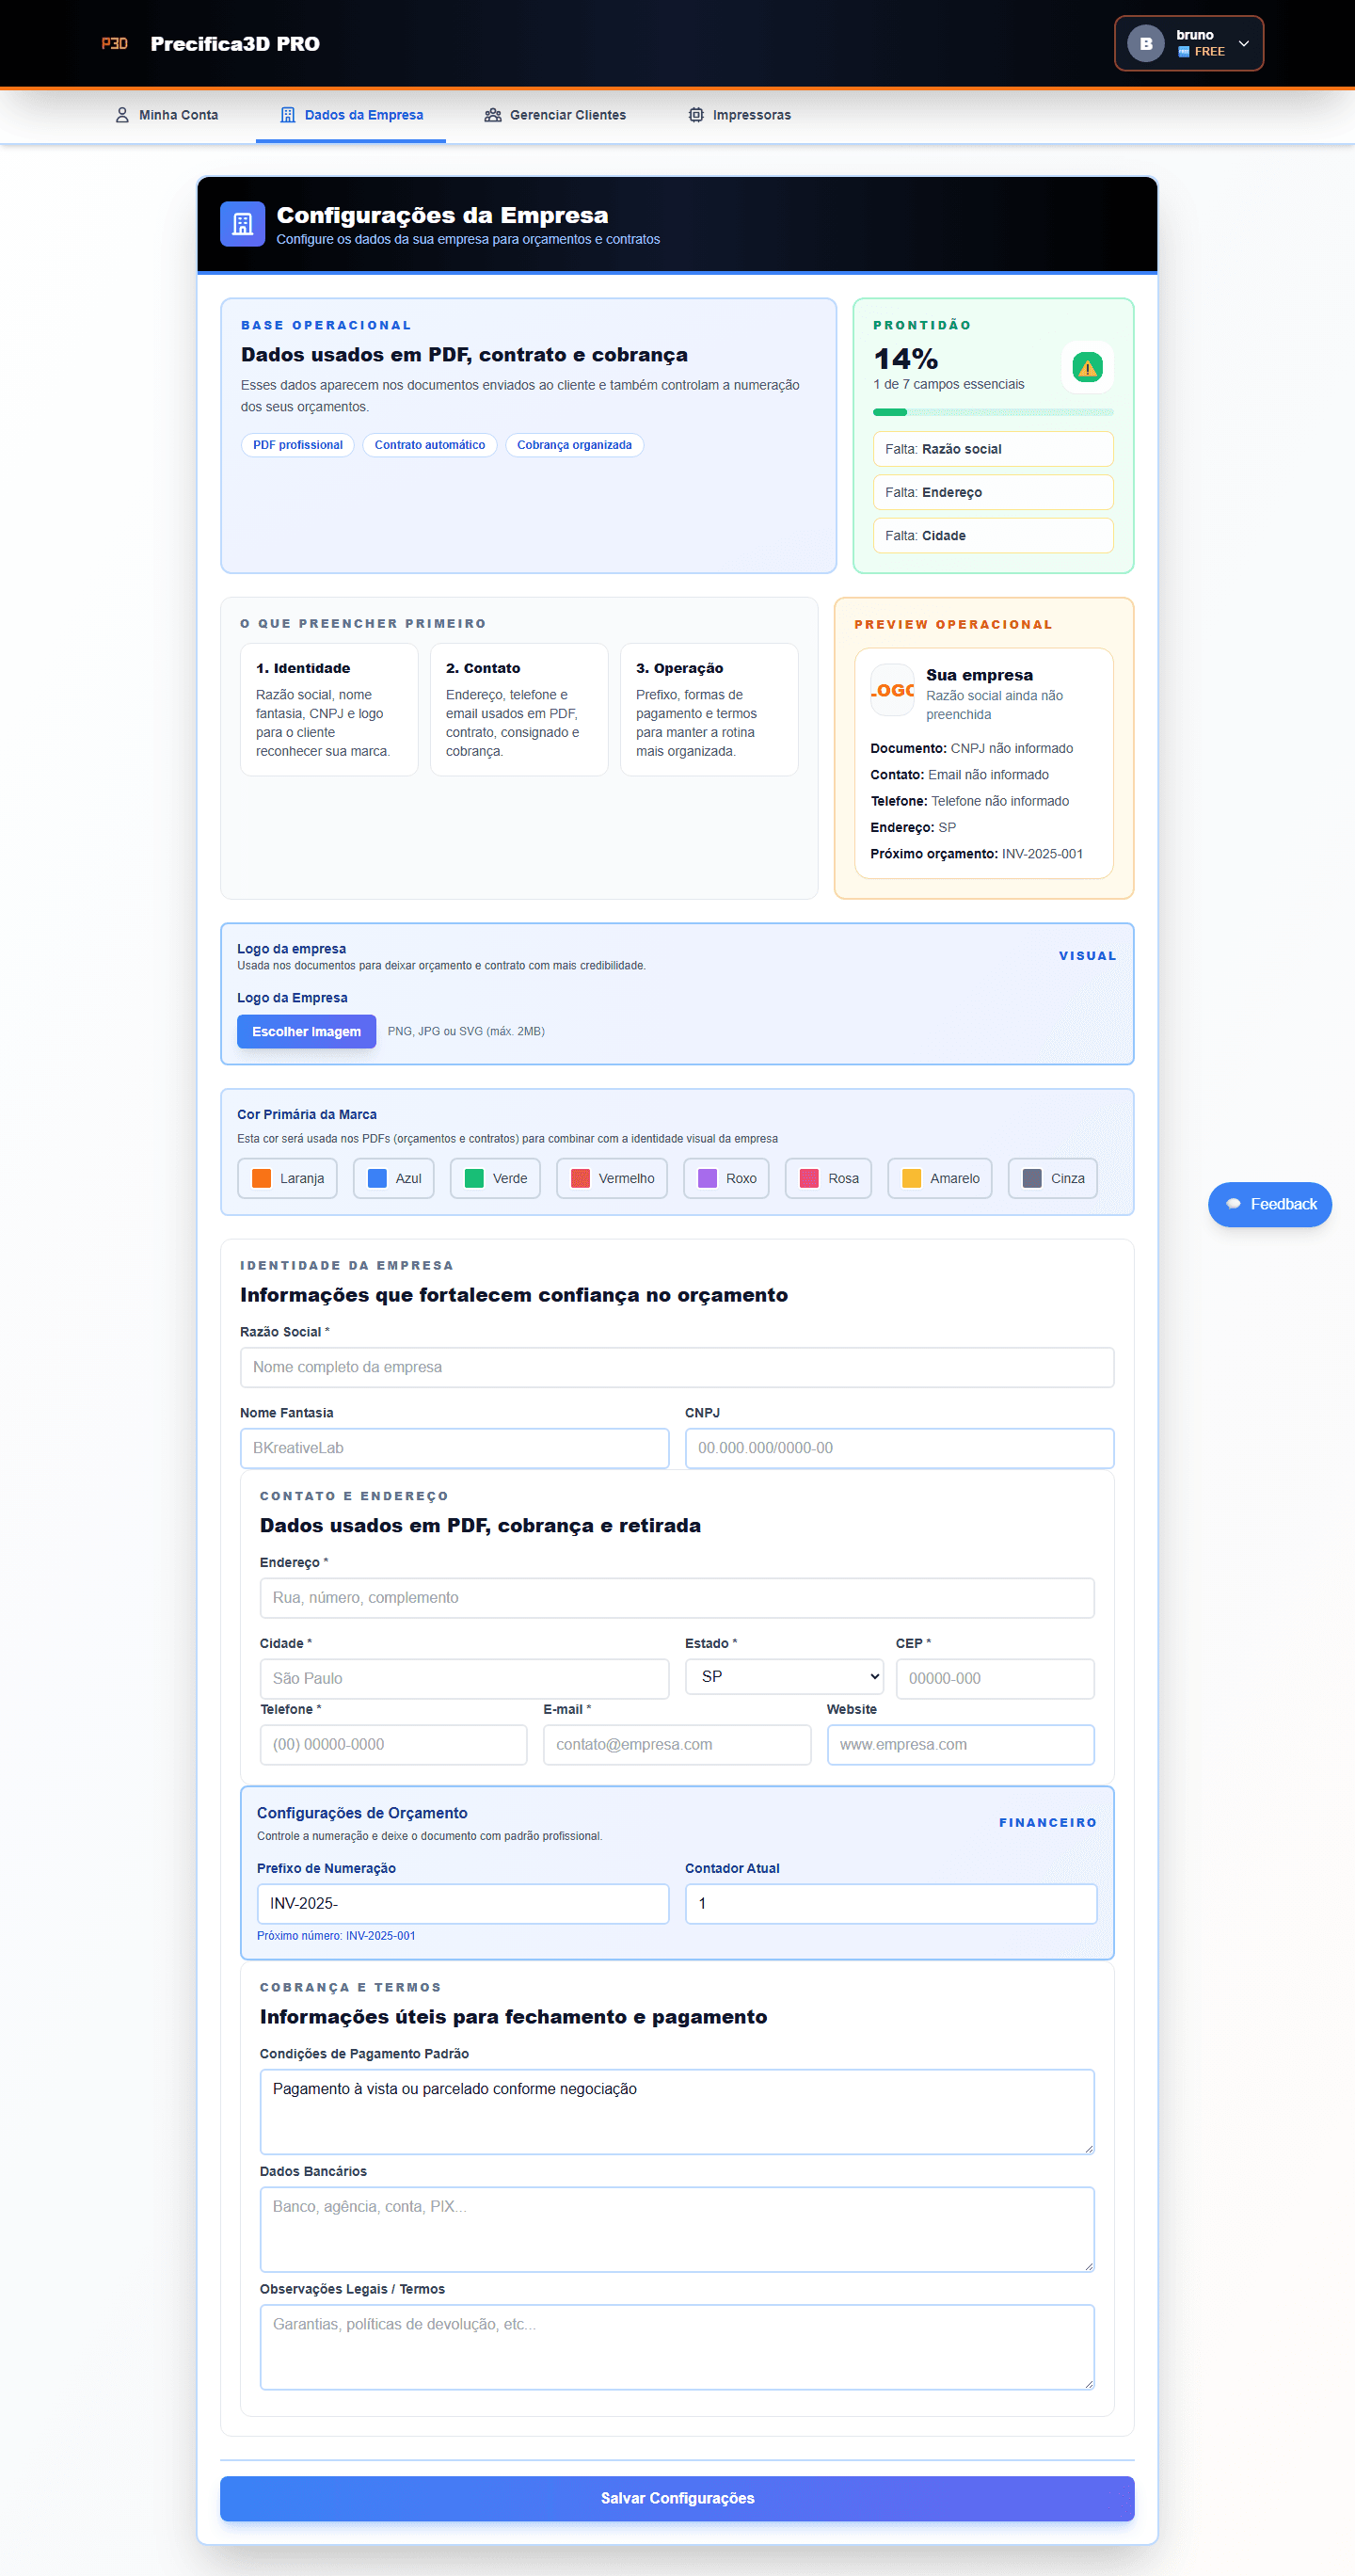1355x2576 pixels.
Task: Click the Dados Bancários text area
Action: click(x=676, y=2229)
